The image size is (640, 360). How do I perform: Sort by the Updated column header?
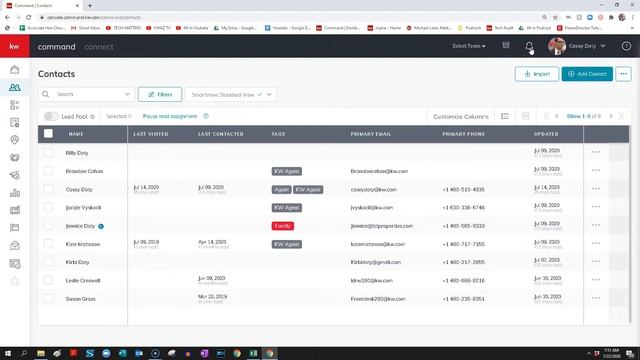point(546,134)
